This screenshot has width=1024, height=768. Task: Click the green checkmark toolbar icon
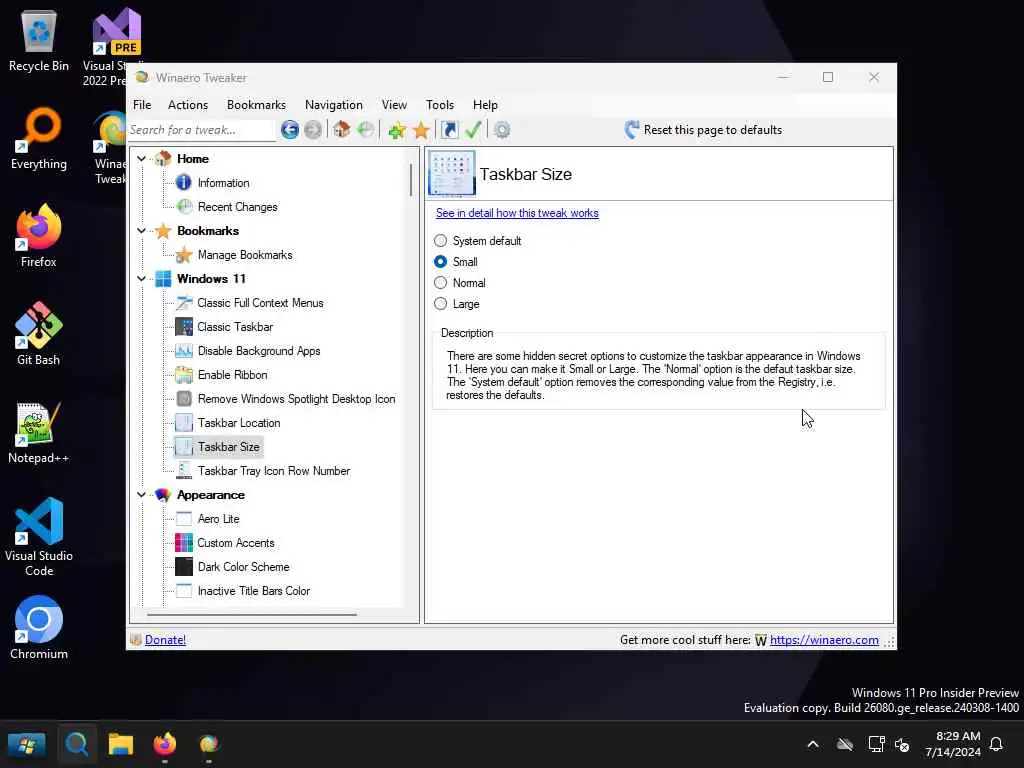point(473,129)
